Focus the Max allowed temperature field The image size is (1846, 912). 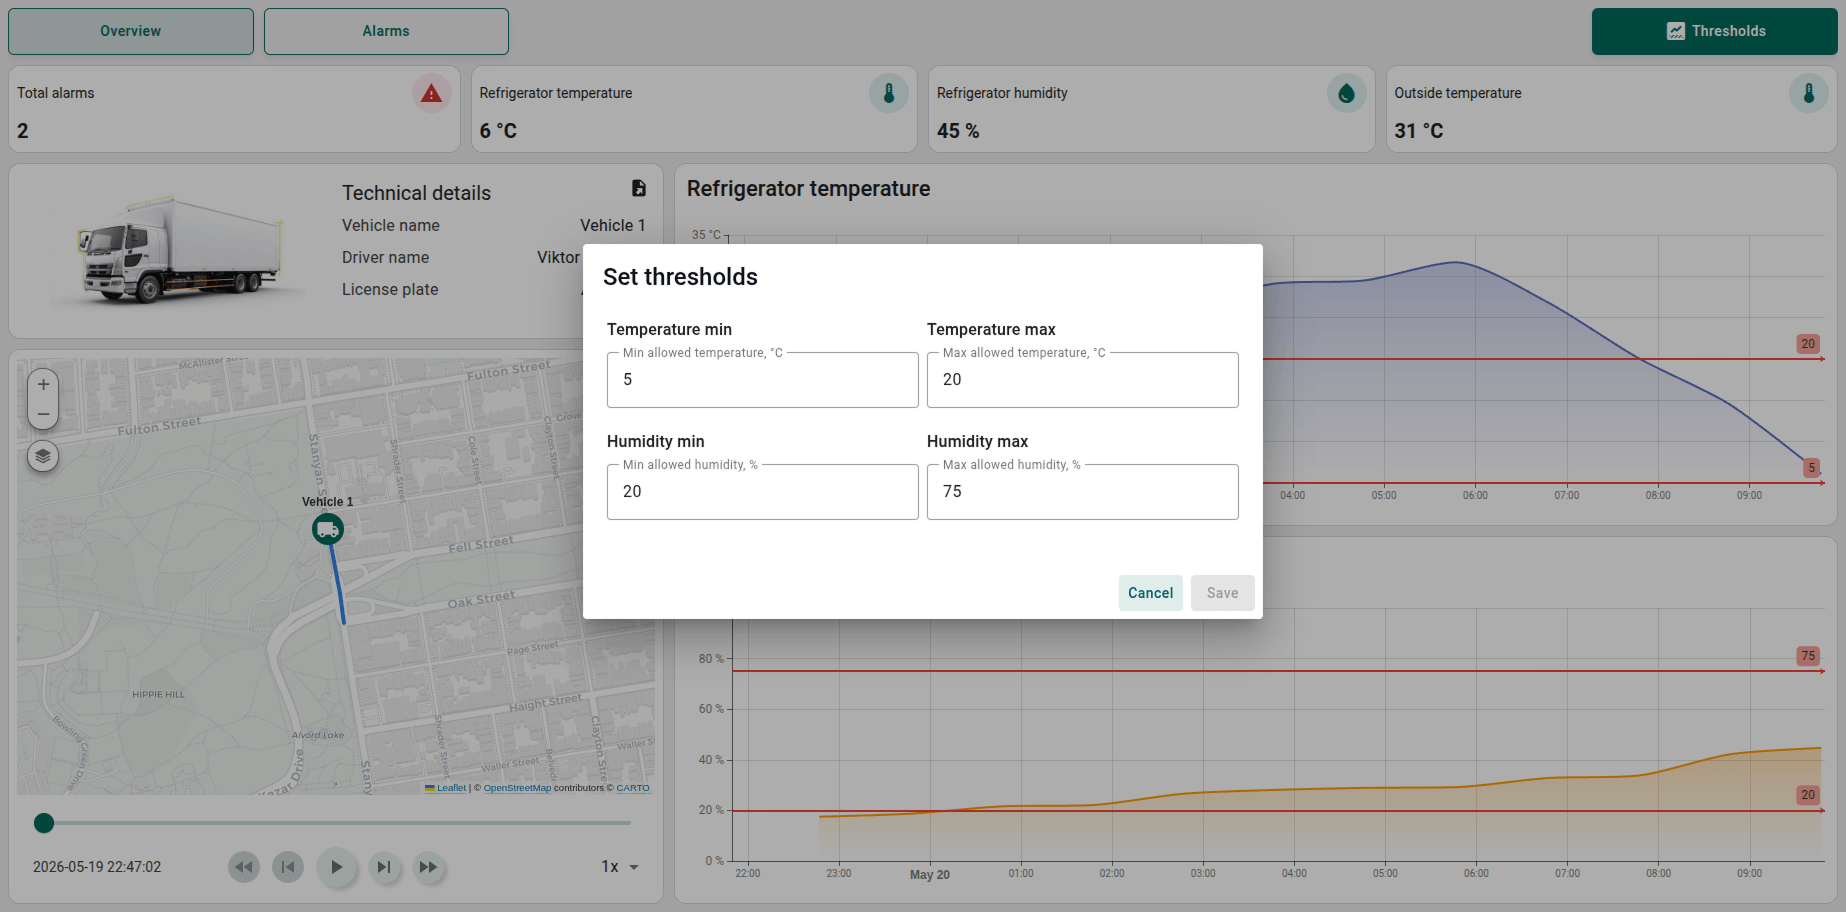click(x=1083, y=380)
